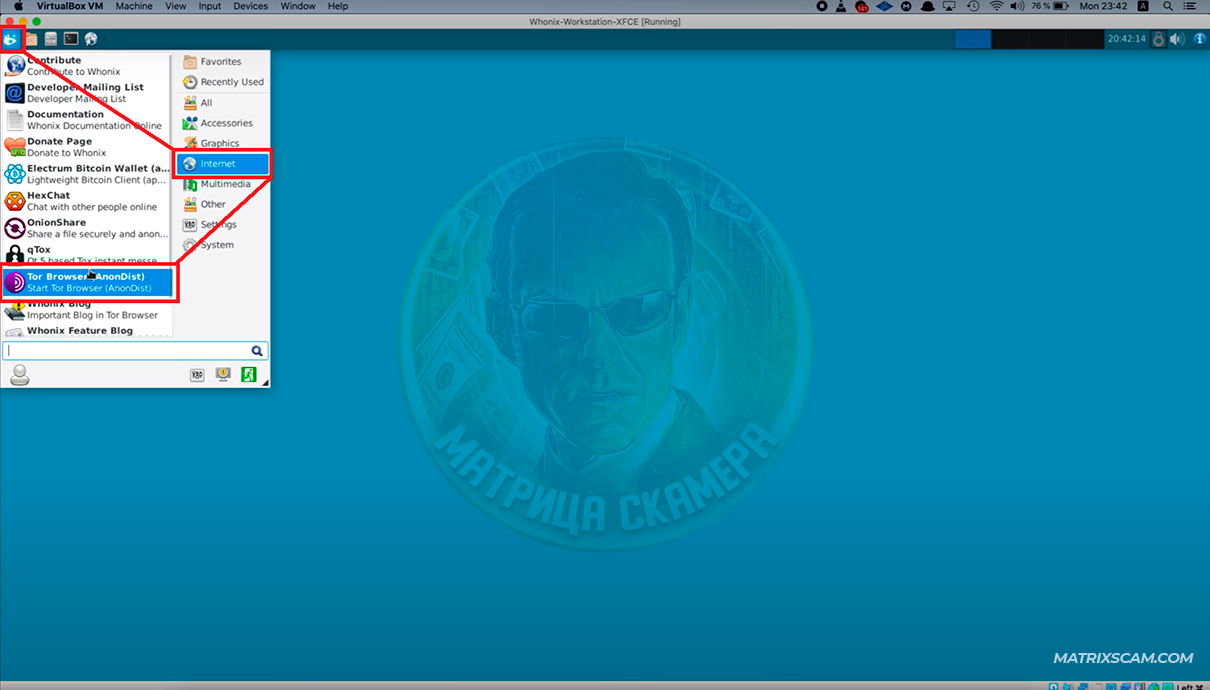
Task: Select the System category
Action: pyautogui.click(x=223, y=245)
